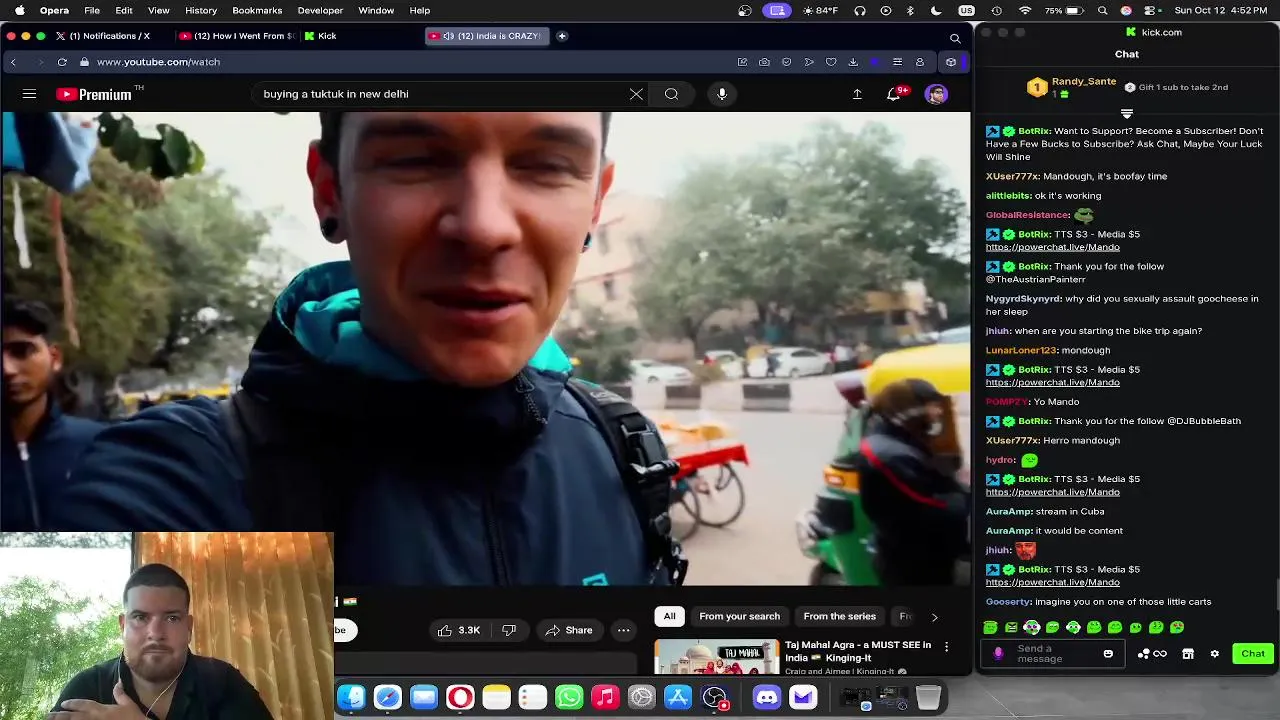This screenshot has width=1280, height=720.
Task: Open Opera Easy Setup sliders icon
Action: pyautogui.click(x=897, y=62)
